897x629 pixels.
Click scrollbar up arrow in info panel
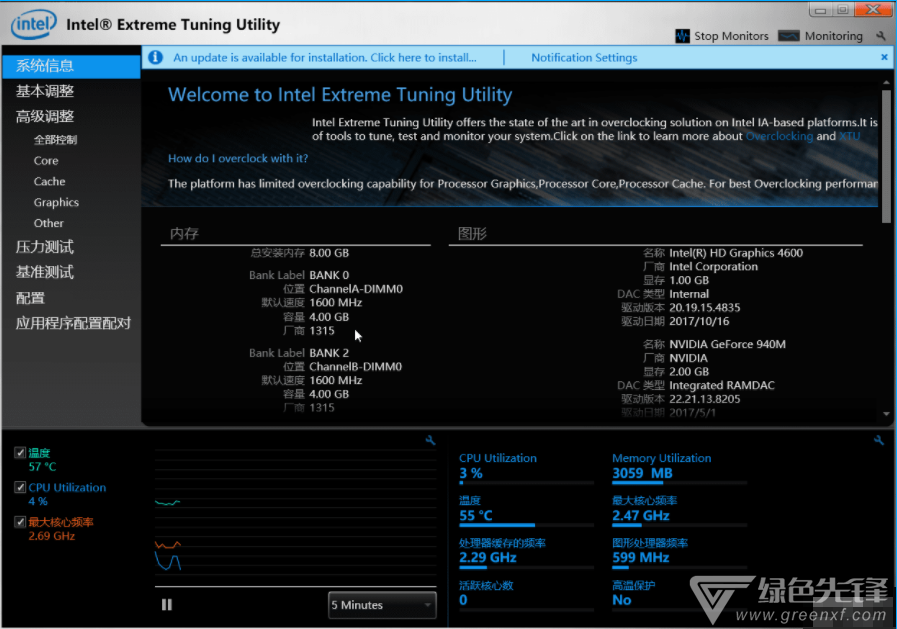pos(886,82)
